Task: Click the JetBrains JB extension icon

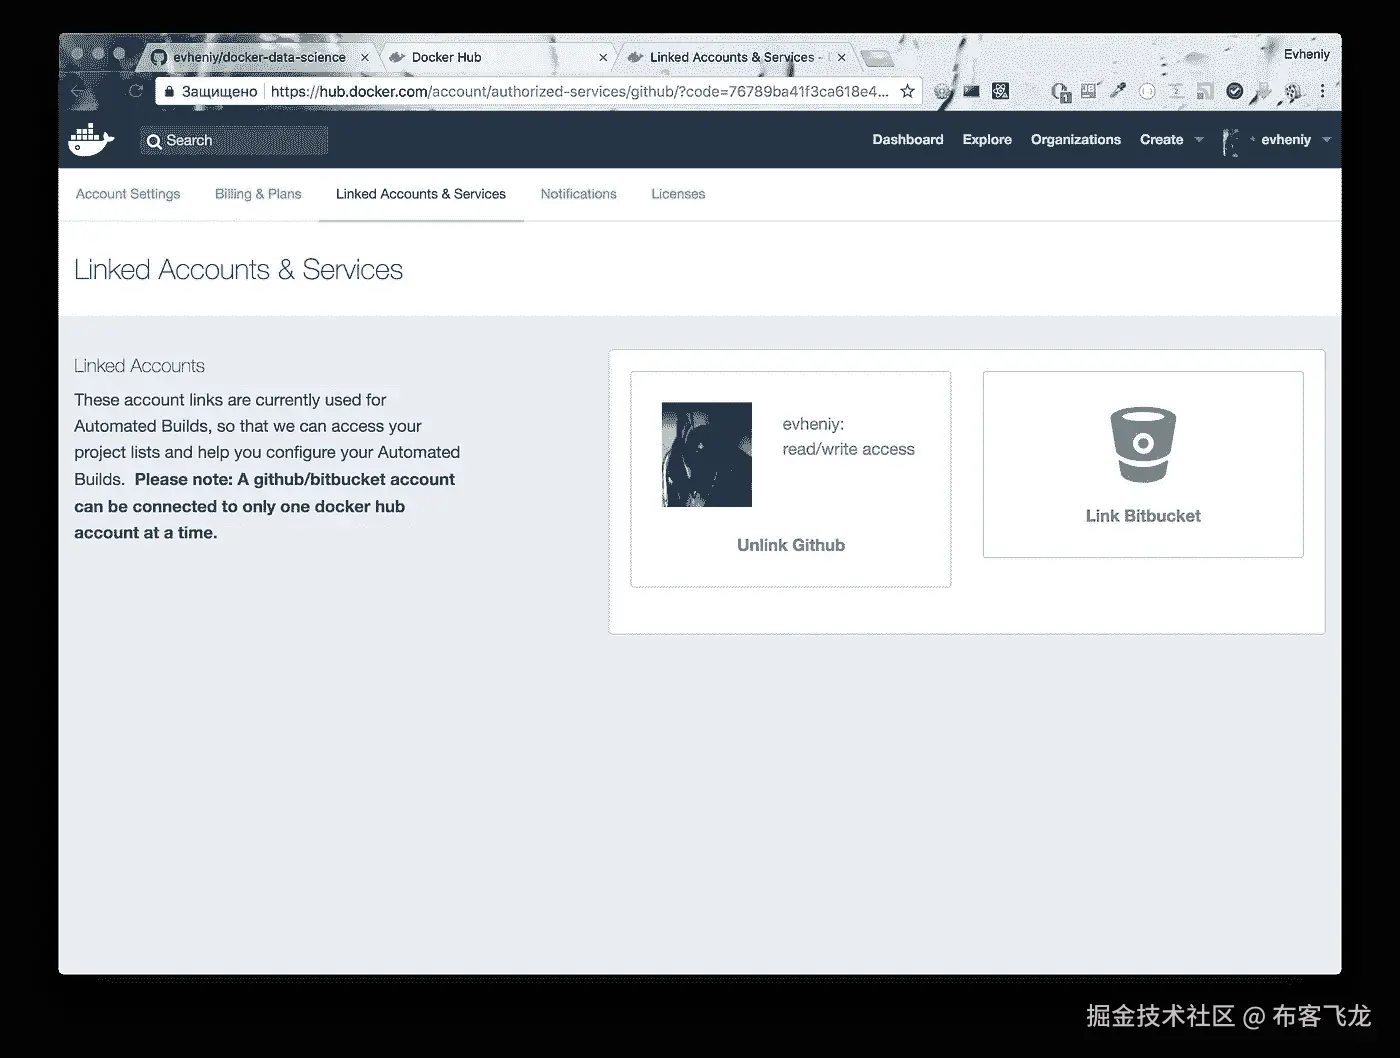Action: point(1088,91)
